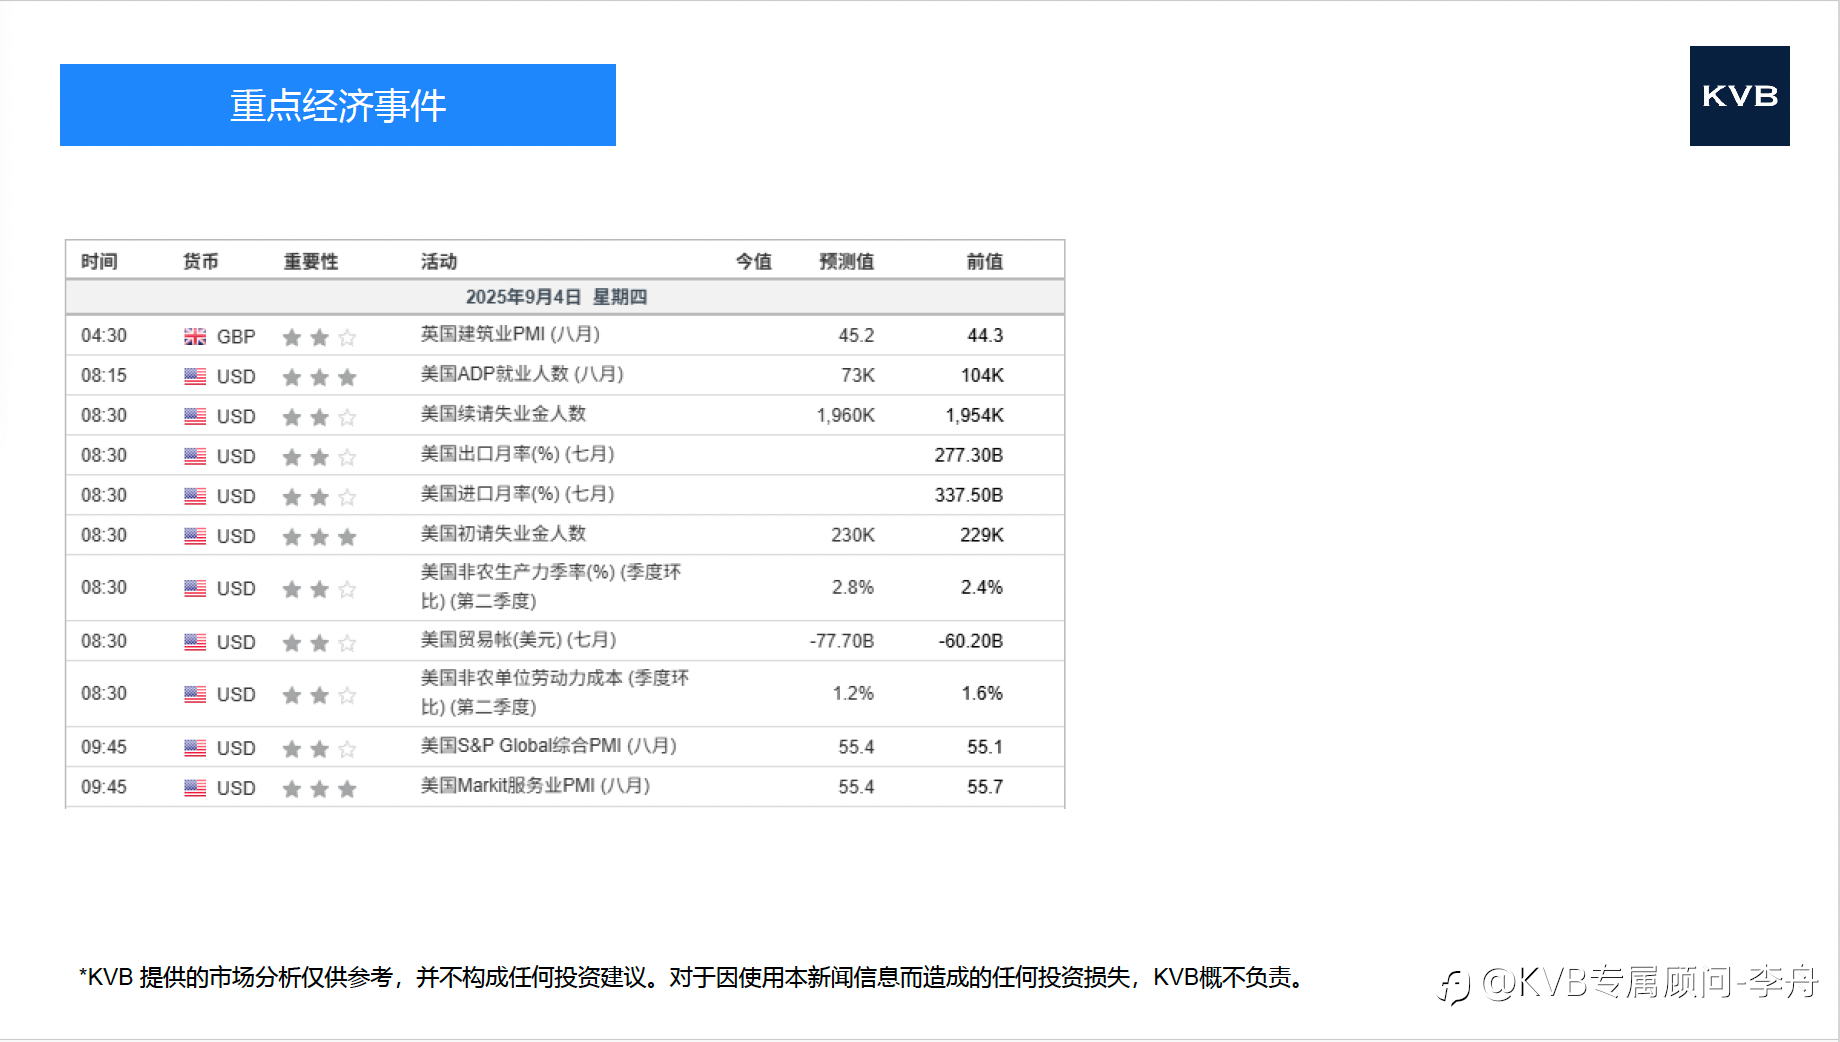Click the 预测值 column header
Image resolution: width=1840 pixels, height=1042 pixels.
tap(846, 261)
